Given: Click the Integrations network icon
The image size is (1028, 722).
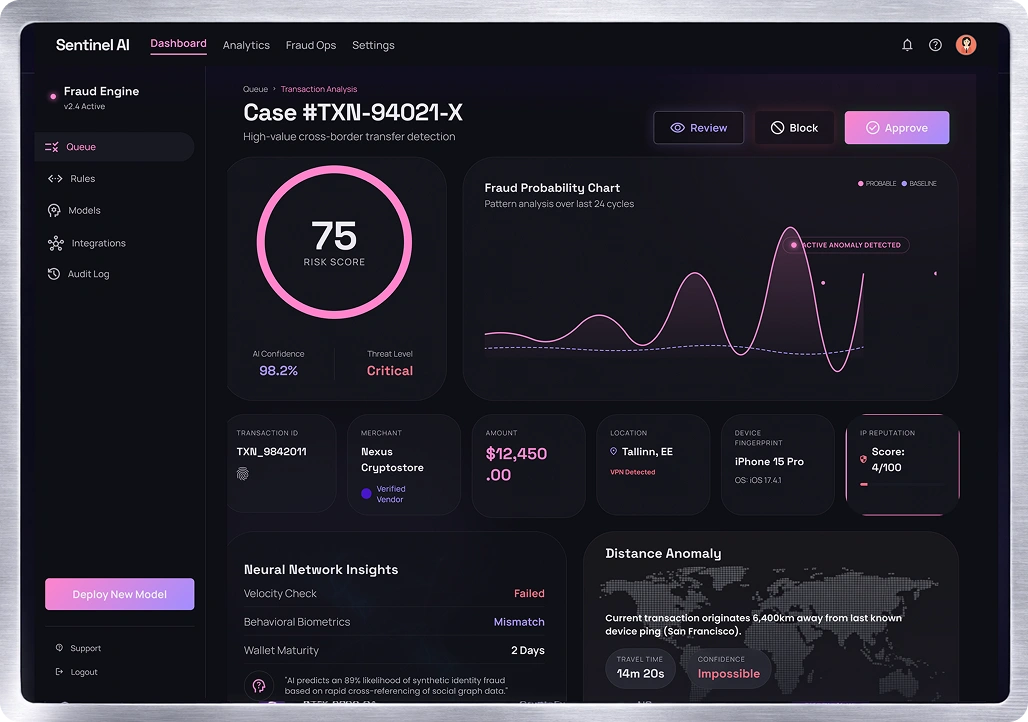Looking at the screenshot, I should 54,243.
